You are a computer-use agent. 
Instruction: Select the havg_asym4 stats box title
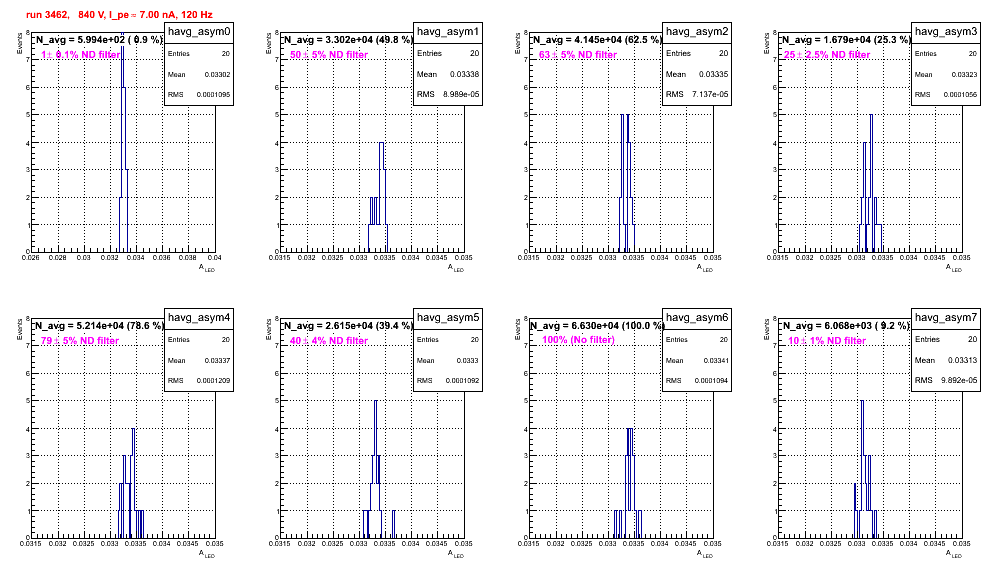tap(199, 318)
